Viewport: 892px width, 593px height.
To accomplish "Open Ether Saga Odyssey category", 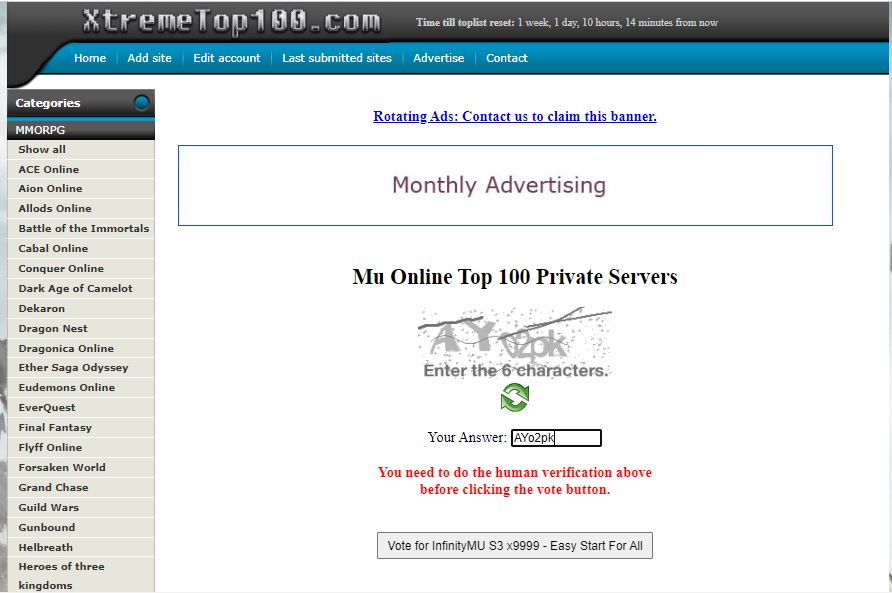I will tap(81, 368).
